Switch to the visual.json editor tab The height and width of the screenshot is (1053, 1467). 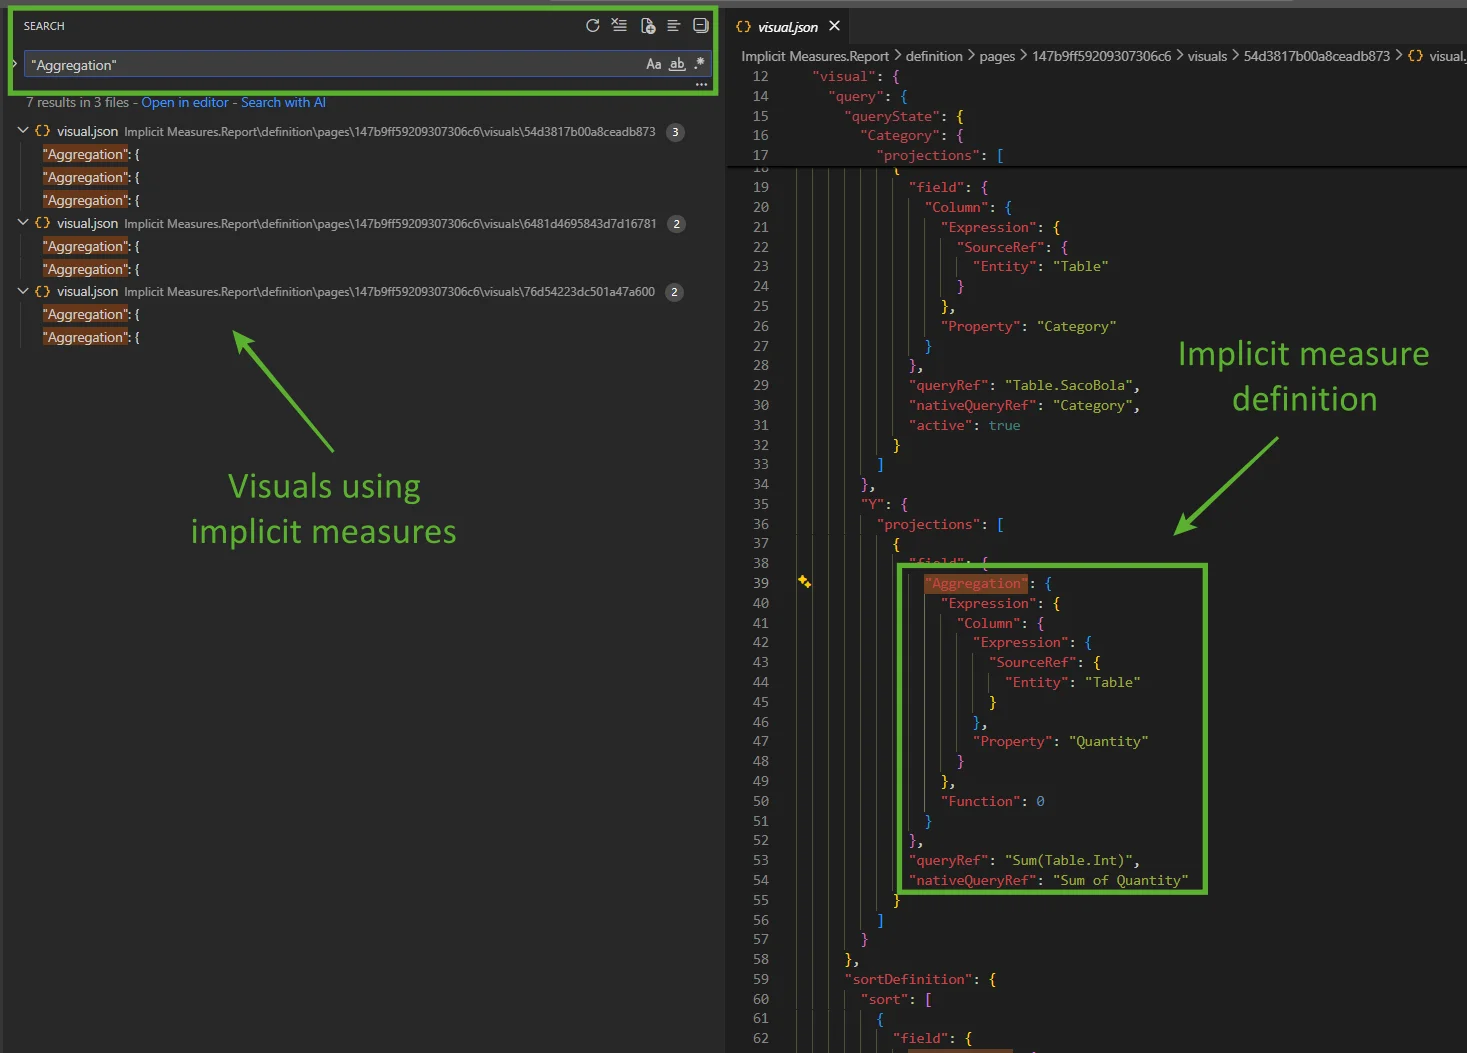(x=787, y=27)
